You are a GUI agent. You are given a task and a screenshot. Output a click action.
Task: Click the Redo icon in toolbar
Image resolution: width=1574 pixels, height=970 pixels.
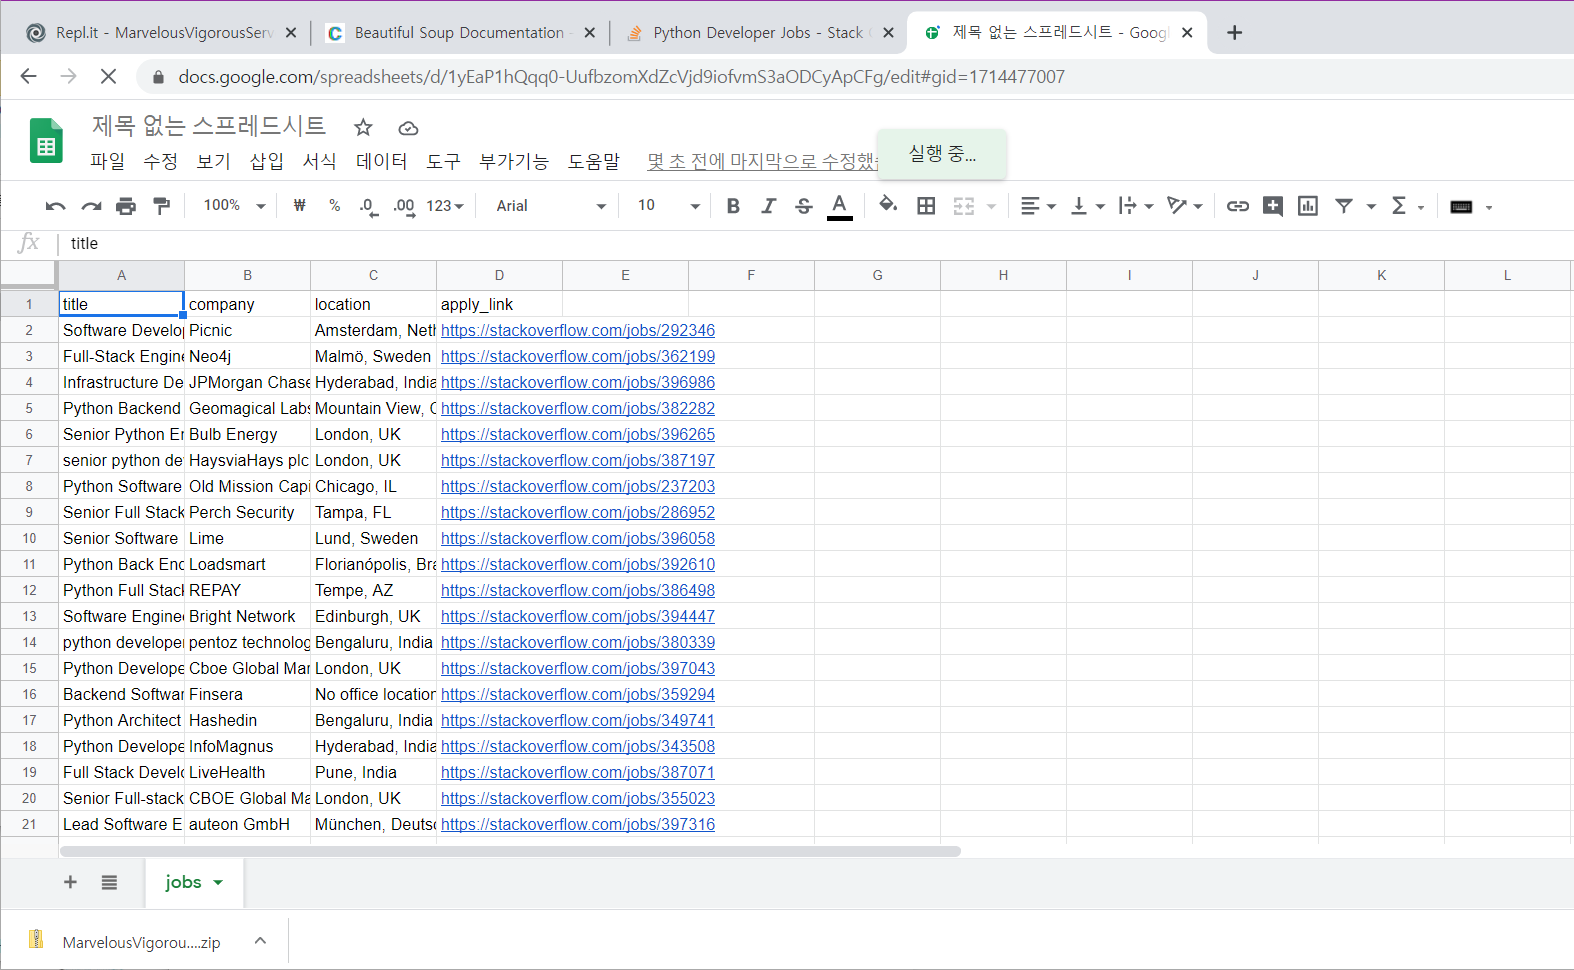91,206
